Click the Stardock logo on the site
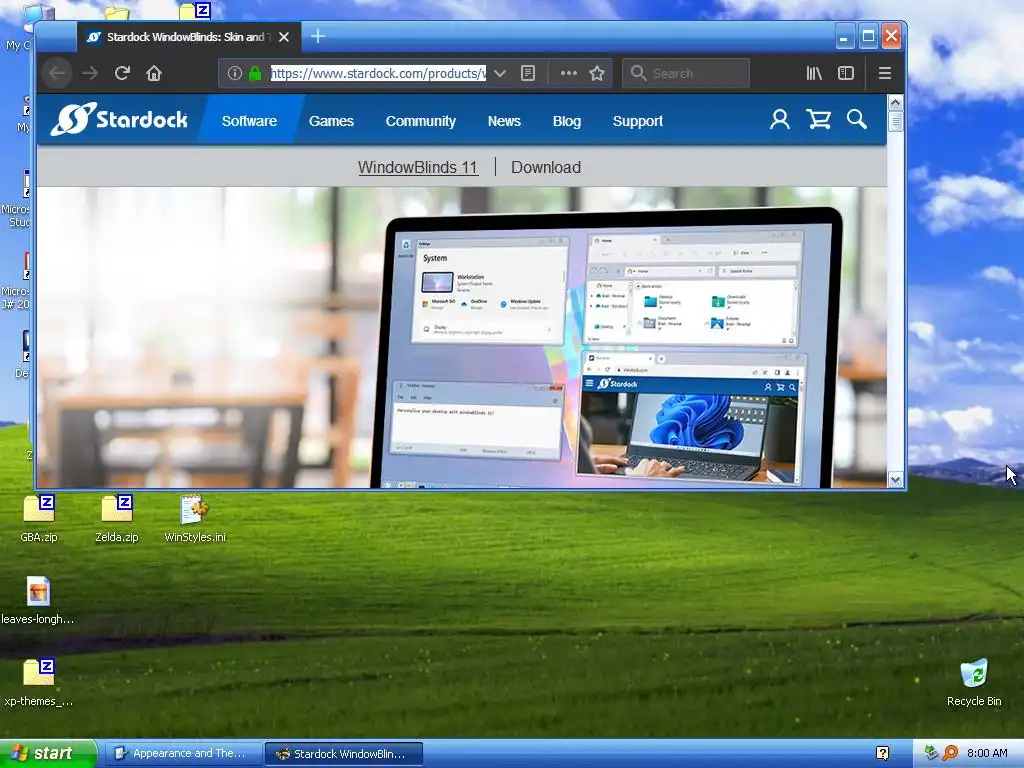Screen dimensions: 1024x768 click(x=120, y=120)
